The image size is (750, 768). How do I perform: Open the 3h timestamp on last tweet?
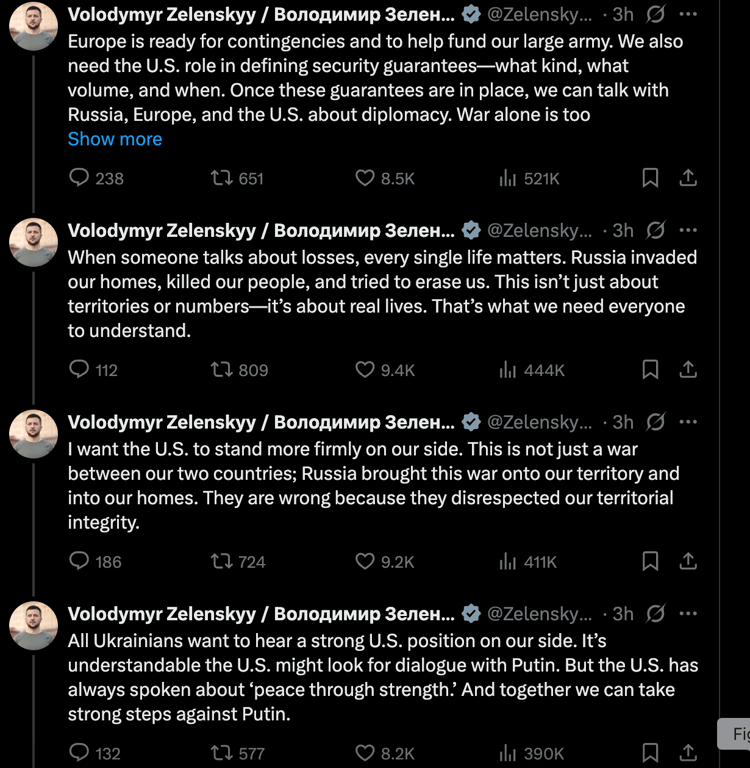[623, 613]
